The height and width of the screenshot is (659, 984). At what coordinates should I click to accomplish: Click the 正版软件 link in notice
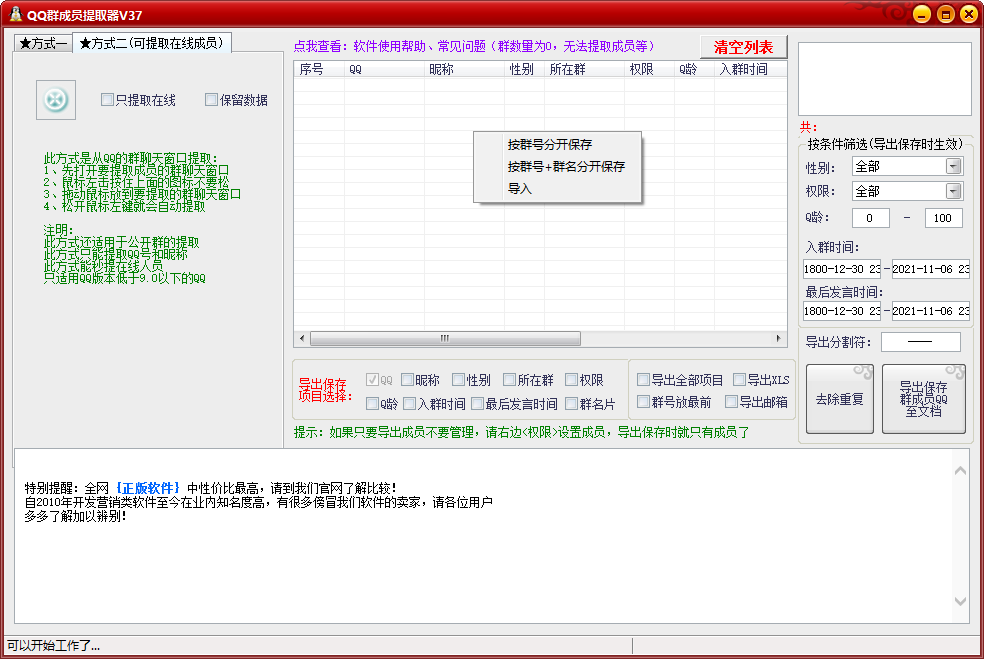(x=147, y=488)
